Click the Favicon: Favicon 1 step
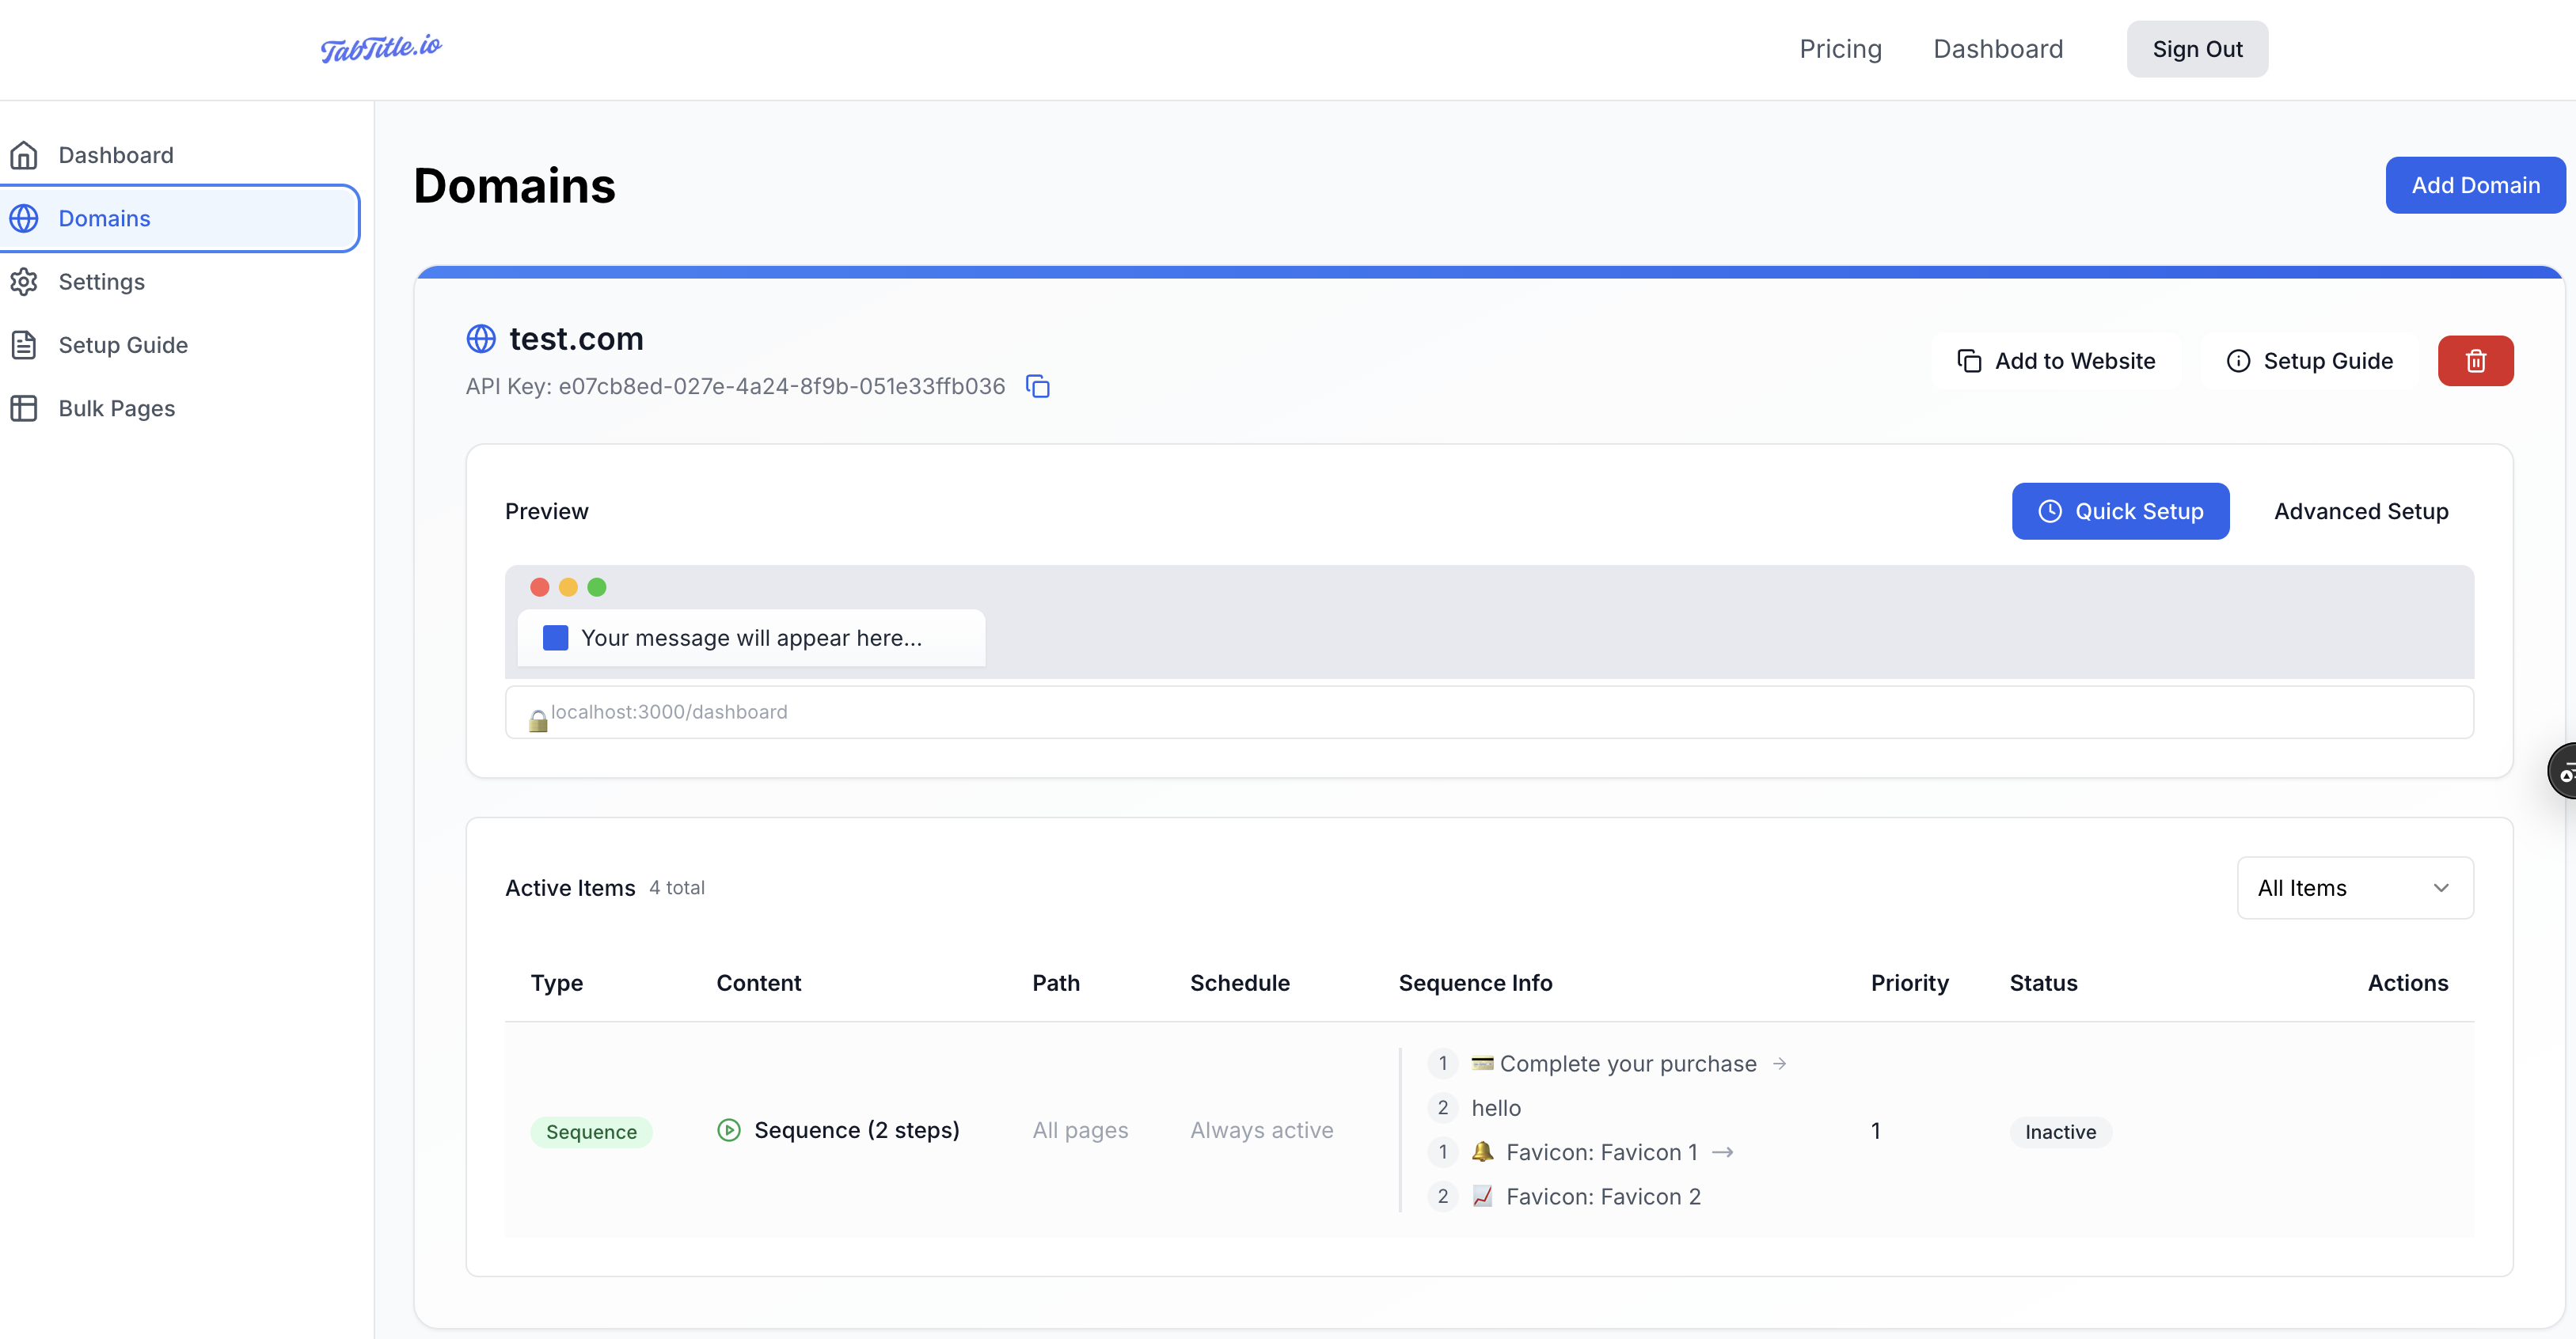The height and width of the screenshot is (1339, 2576). pyautogui.click(x=1602, y=1152)
